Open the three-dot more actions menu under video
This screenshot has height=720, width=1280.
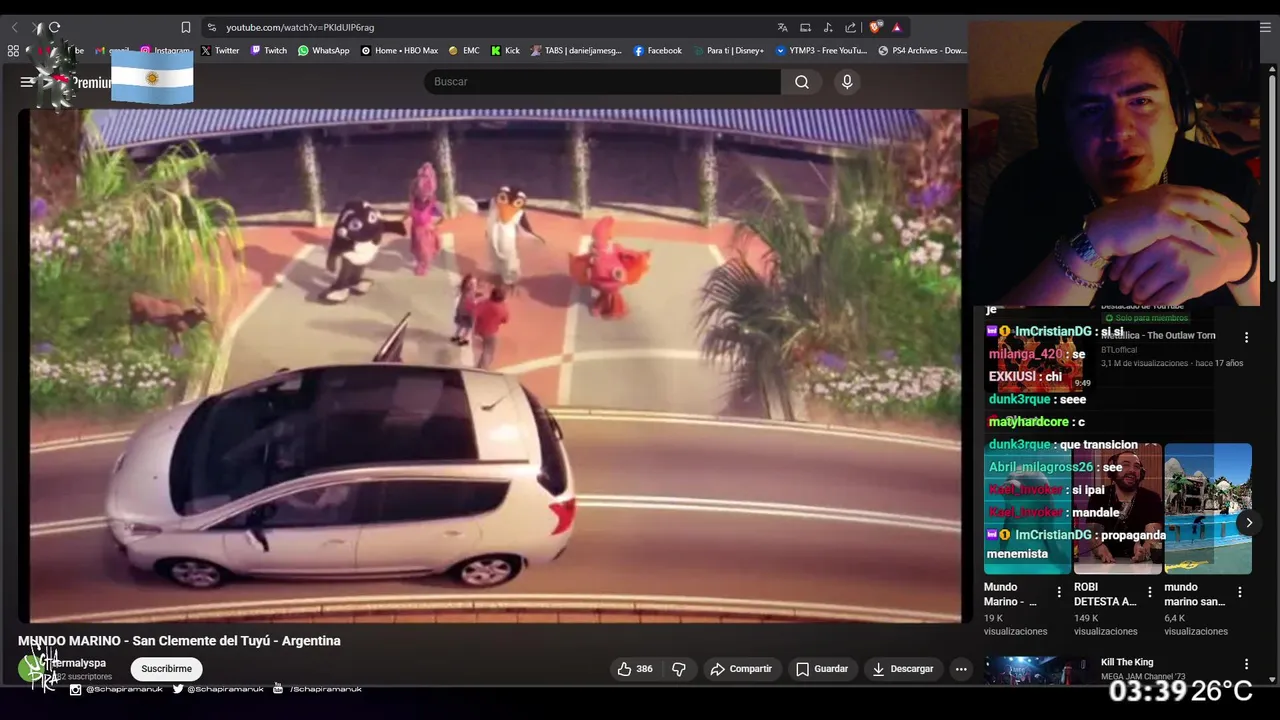click(961, 669)
